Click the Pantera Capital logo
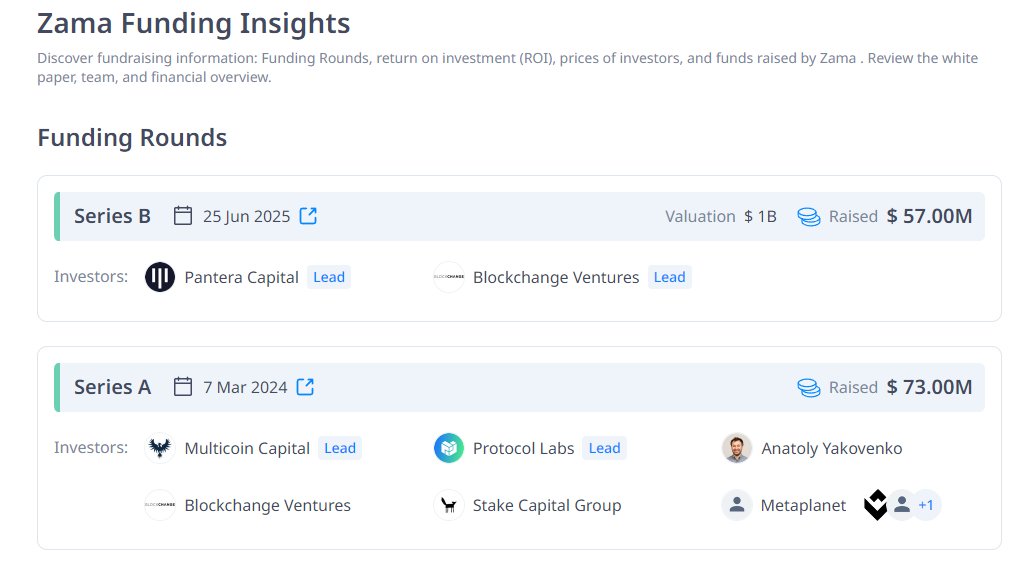 [x=160, y=277]
